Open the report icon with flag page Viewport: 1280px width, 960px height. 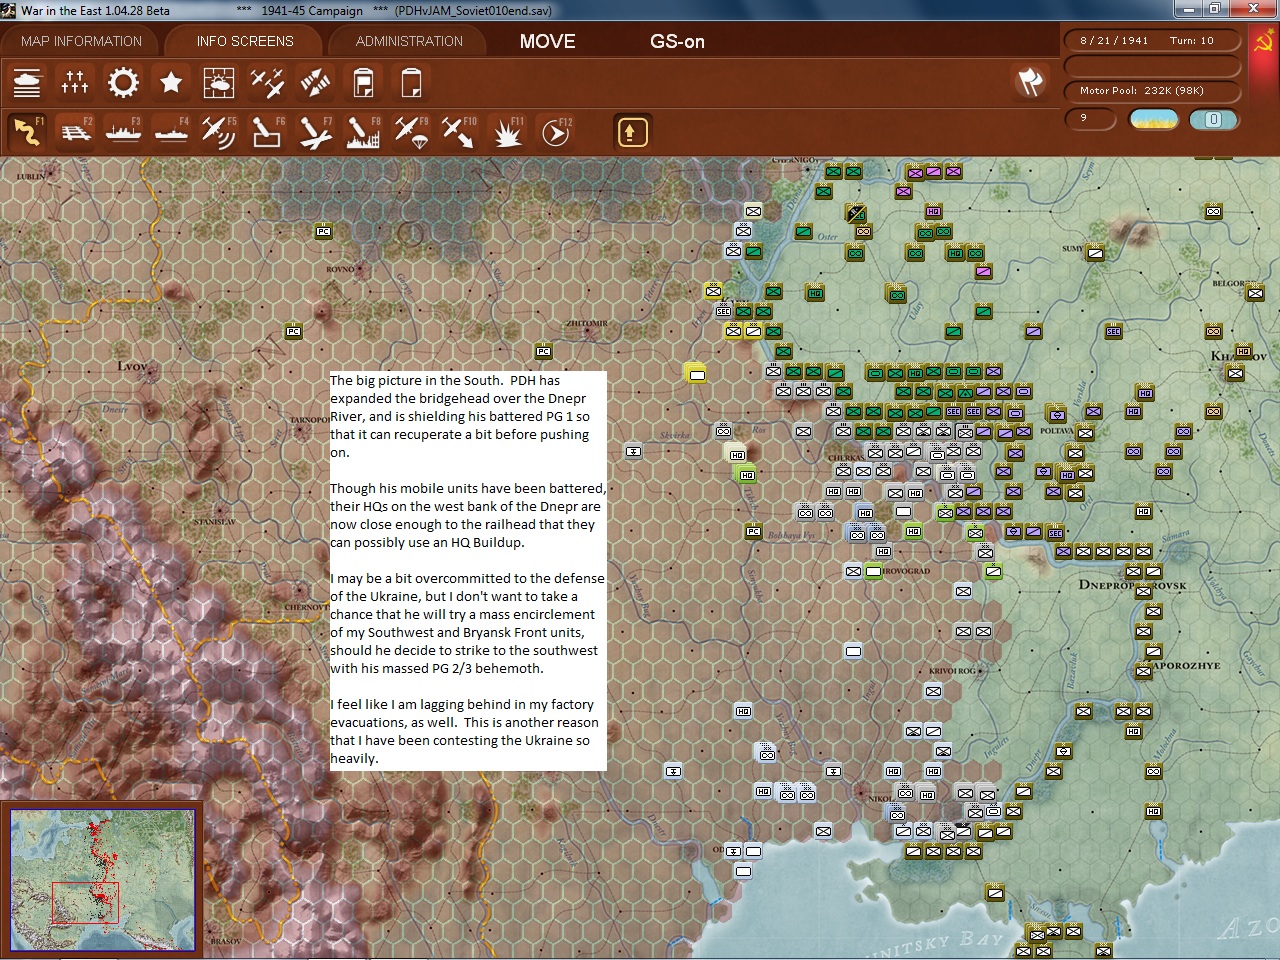click(363, 83)
